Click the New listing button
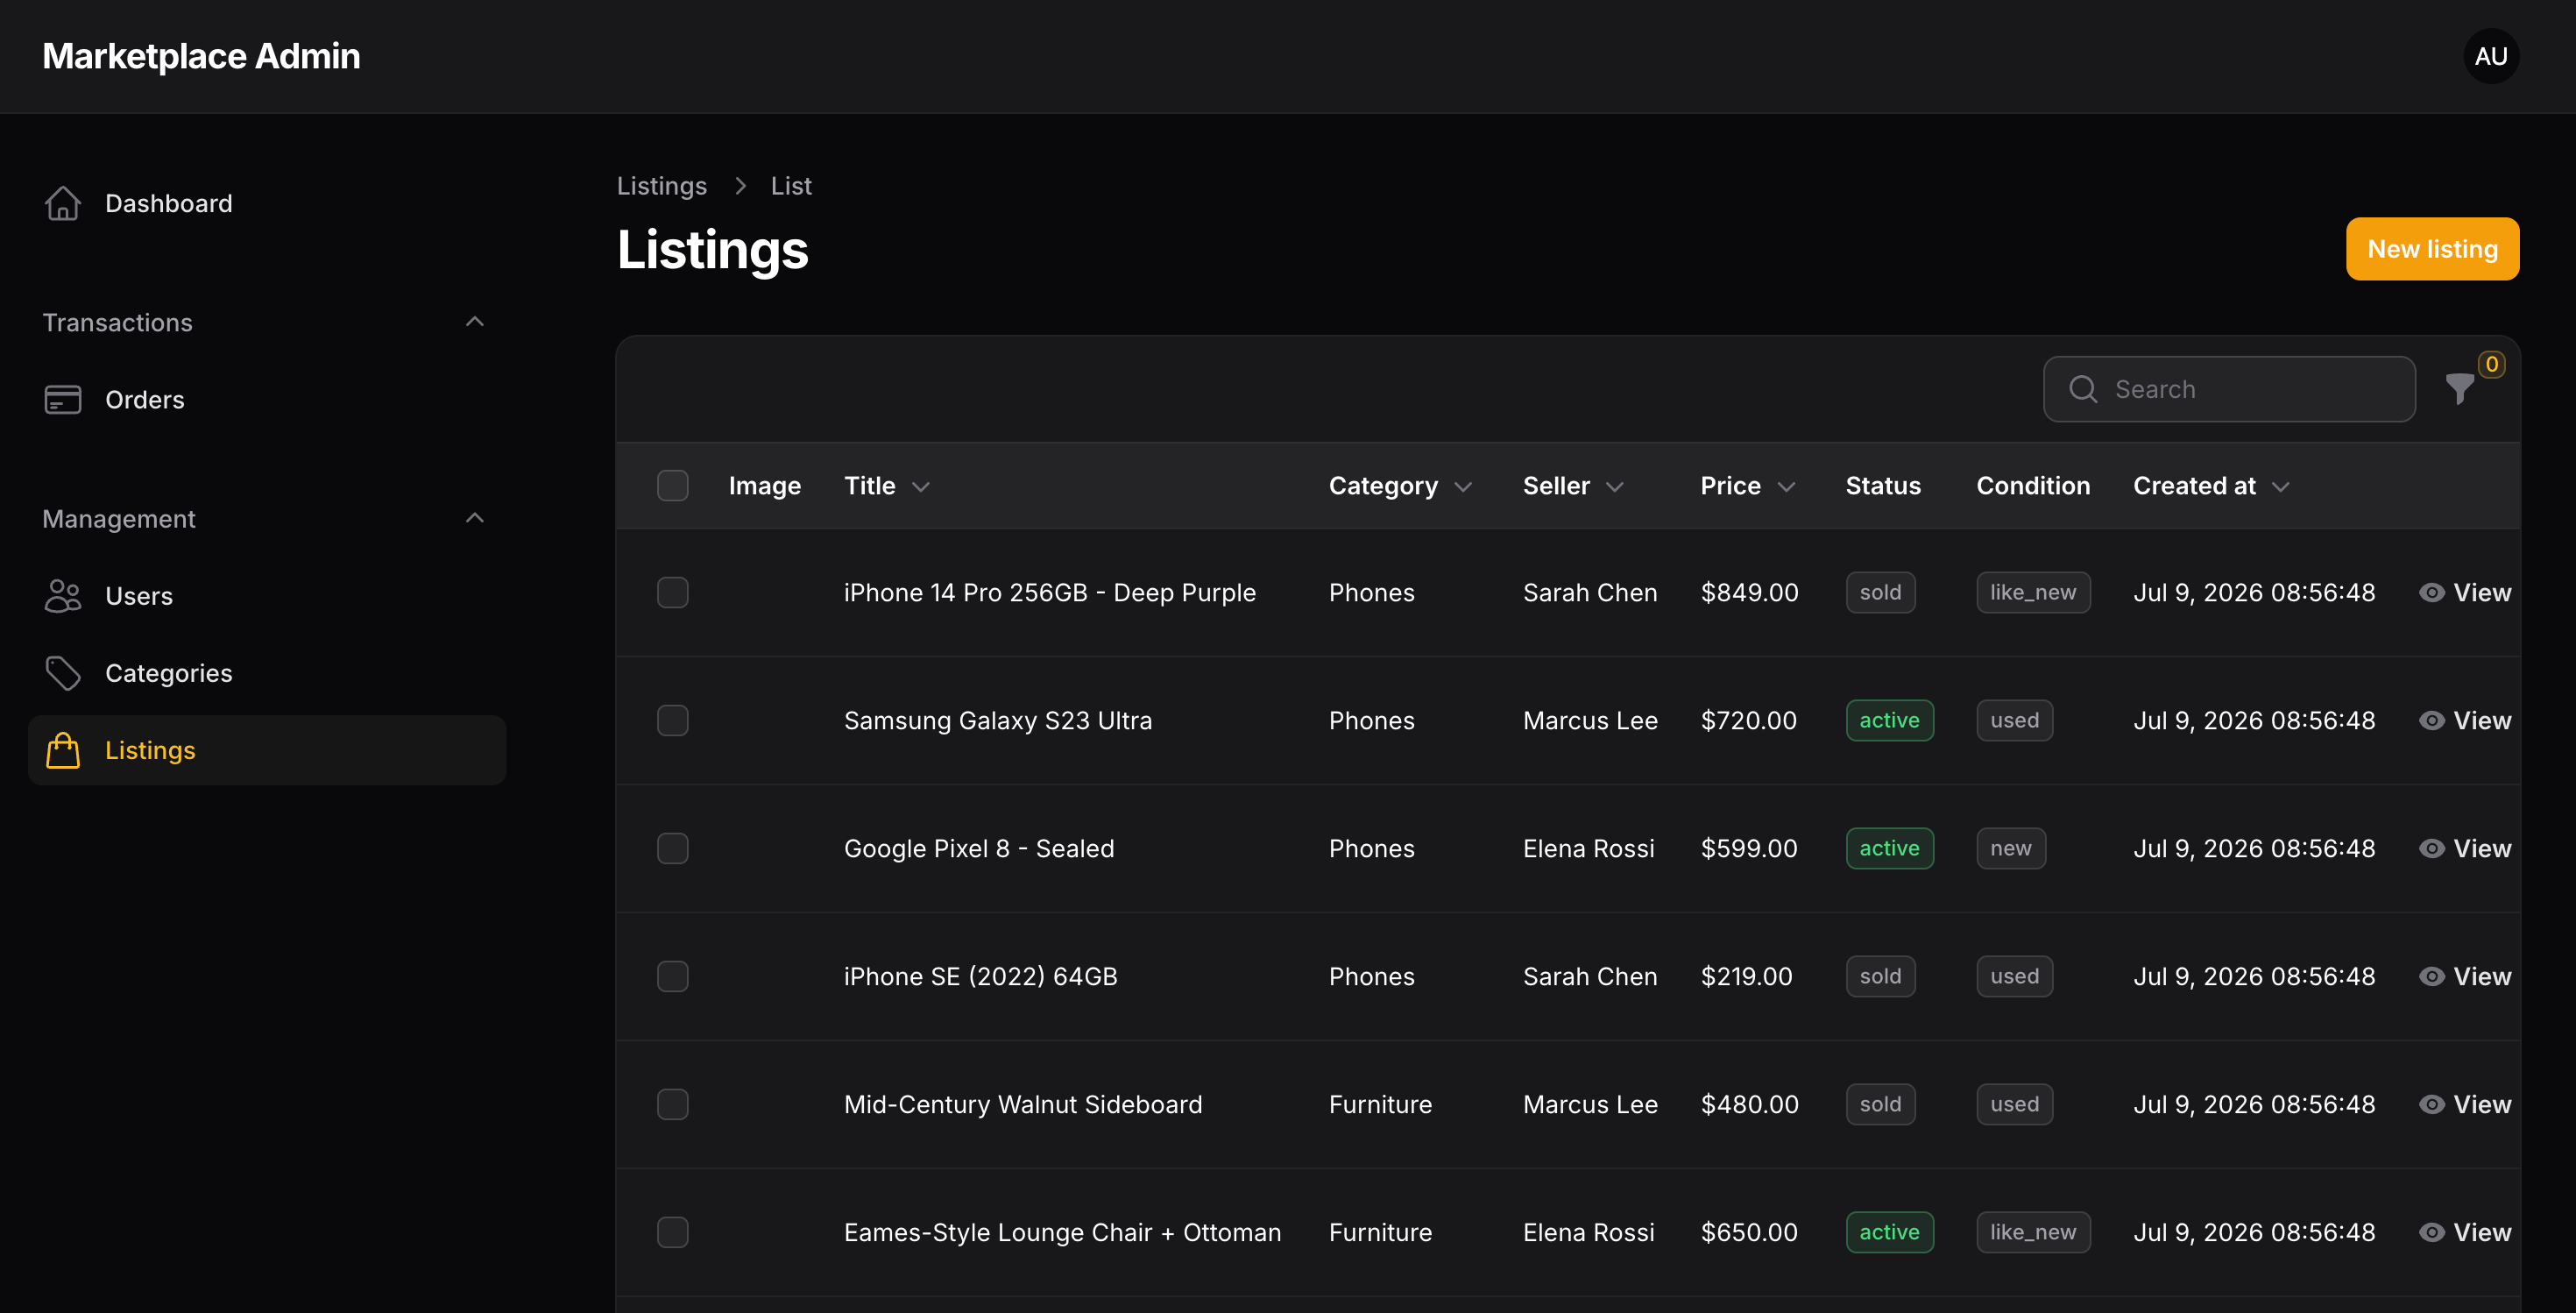This screenshot has width=2576, height=1313. point(2432,249)
